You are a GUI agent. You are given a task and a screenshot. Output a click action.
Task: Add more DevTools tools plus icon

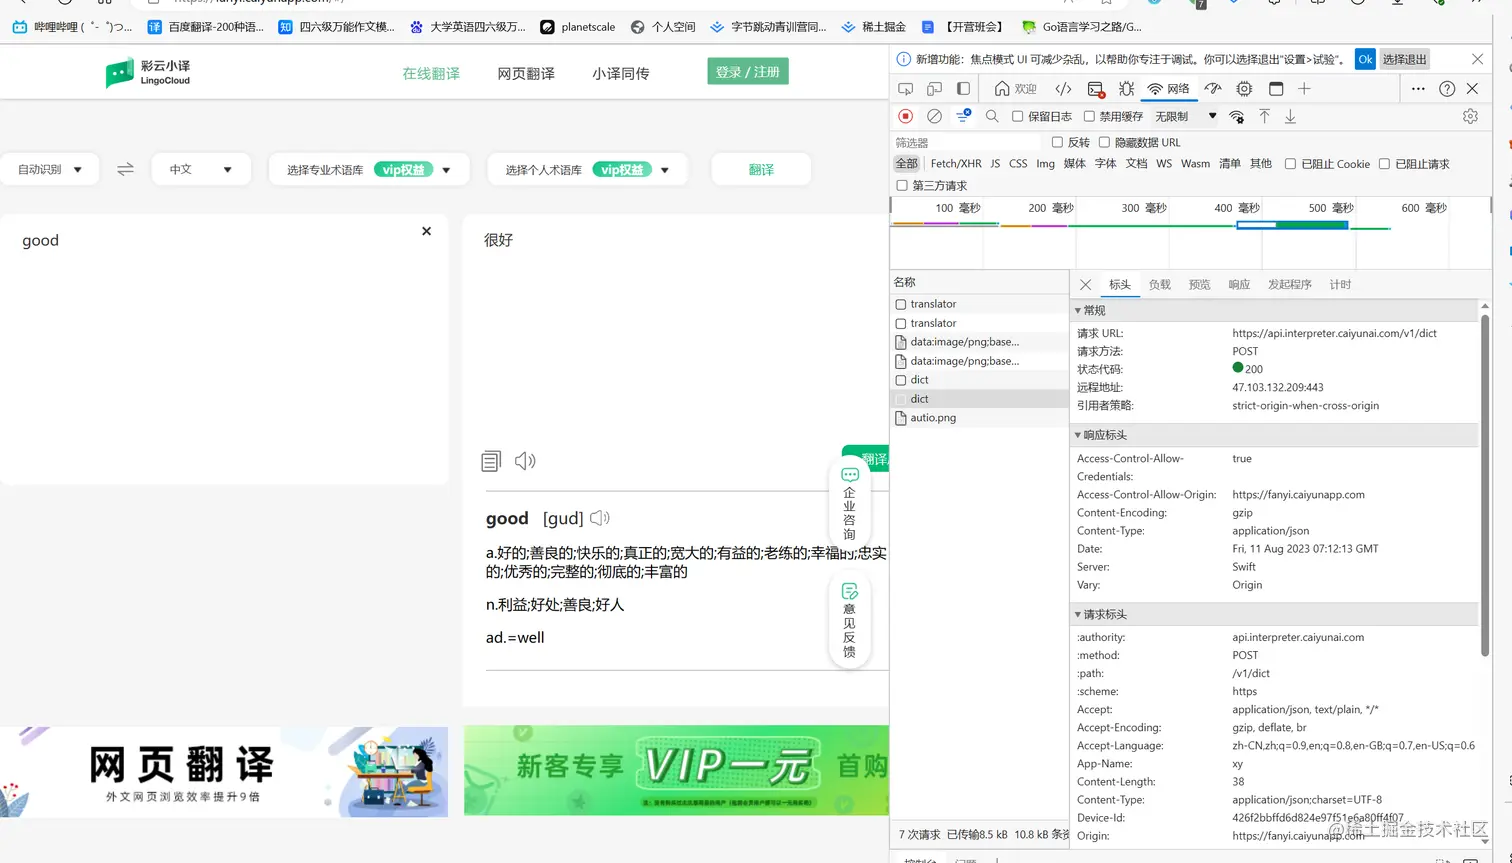pos(1304,88)
